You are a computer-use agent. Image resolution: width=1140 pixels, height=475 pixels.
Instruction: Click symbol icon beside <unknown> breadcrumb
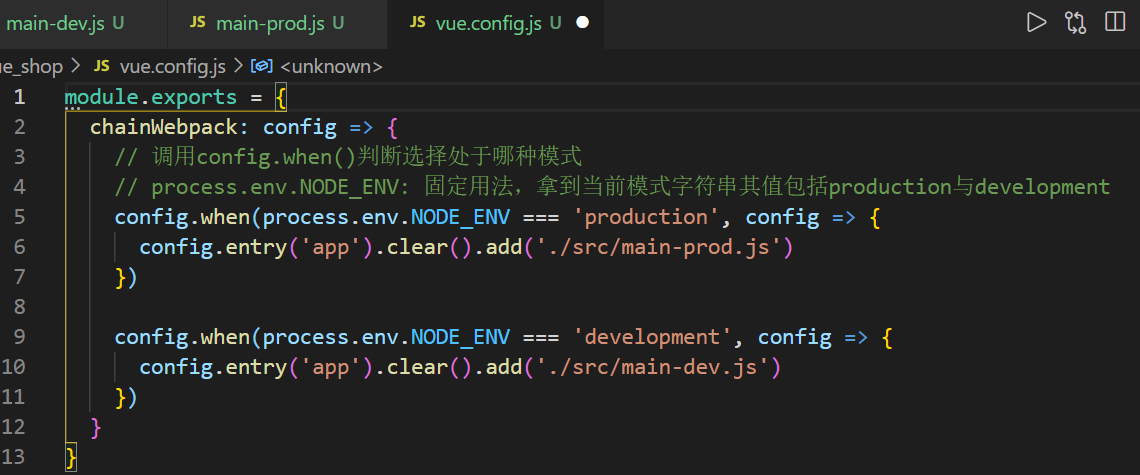pos(262,66)
